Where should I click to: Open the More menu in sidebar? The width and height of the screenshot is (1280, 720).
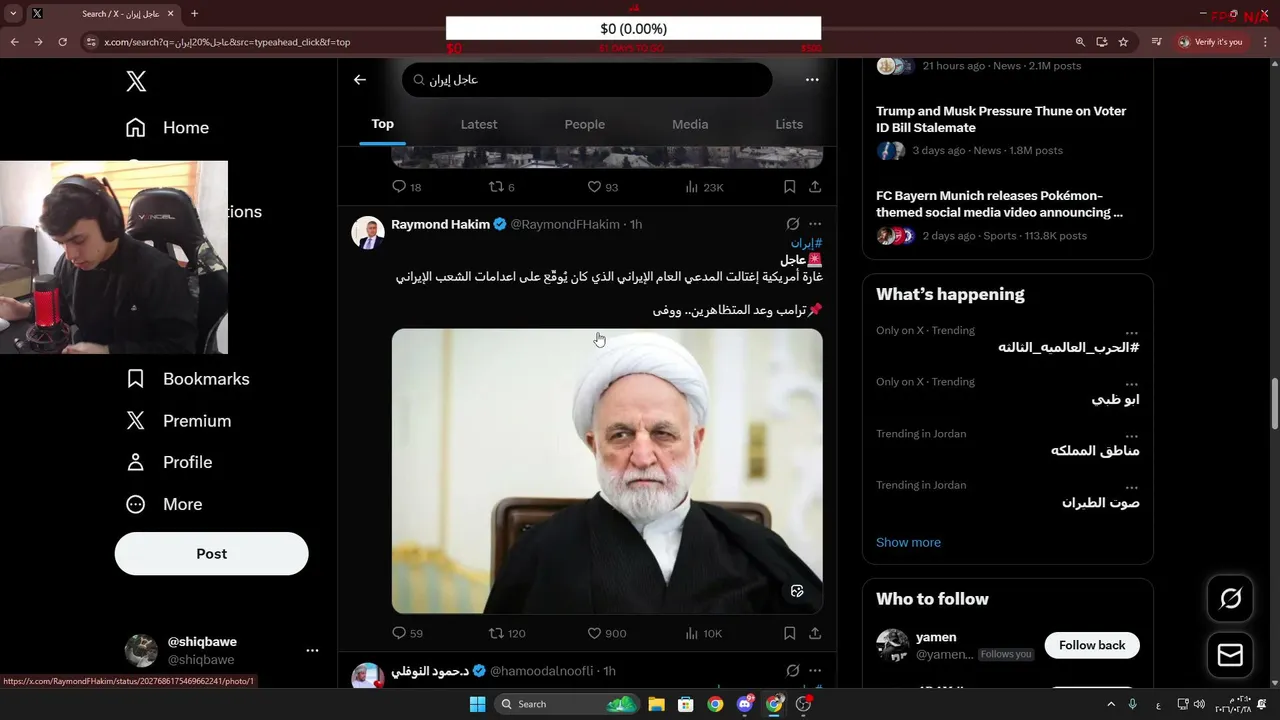pos(163,504)
